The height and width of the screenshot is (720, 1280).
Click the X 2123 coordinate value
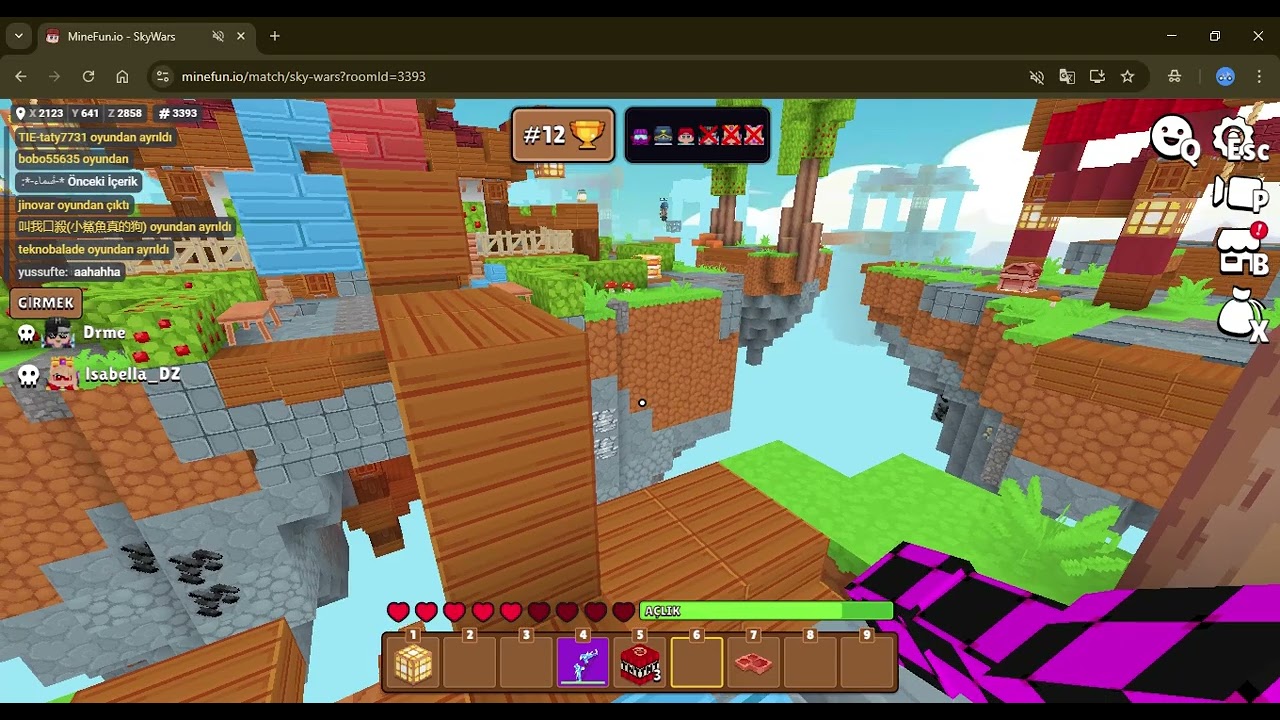click(46, 114)
